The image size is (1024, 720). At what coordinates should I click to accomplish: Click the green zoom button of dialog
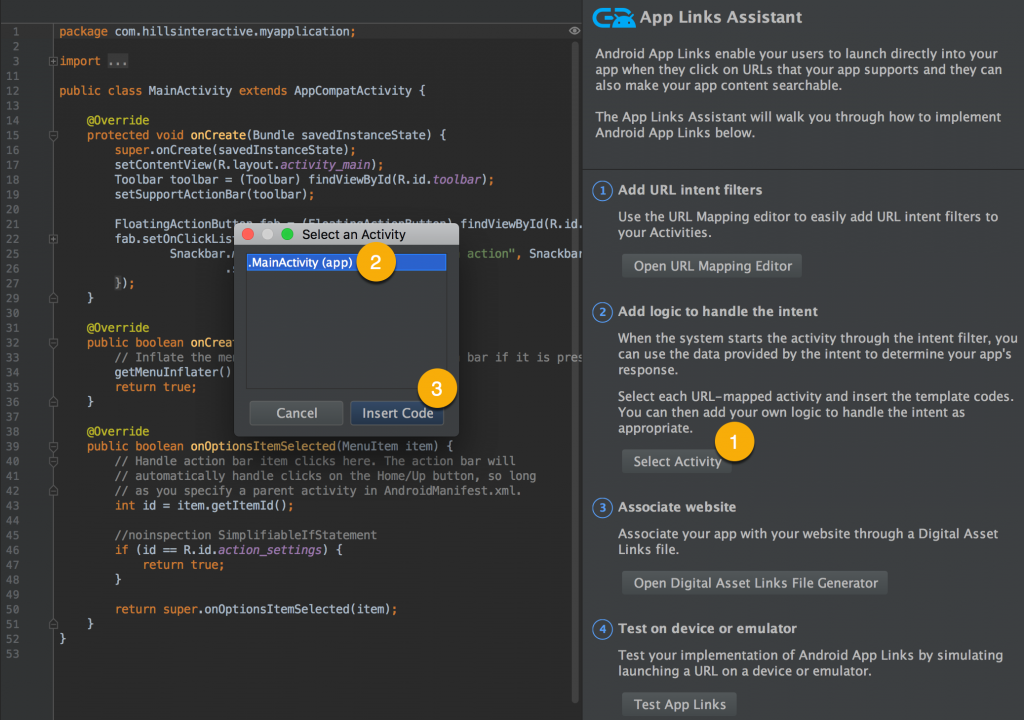coord(287,234)
